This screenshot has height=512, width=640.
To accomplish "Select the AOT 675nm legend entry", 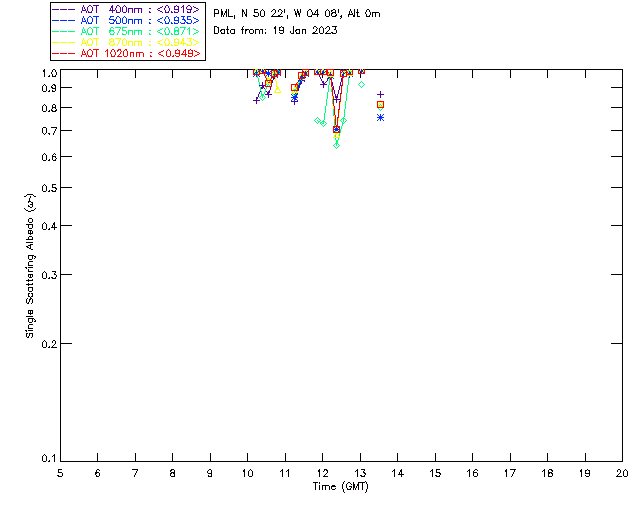I will pos(126,31).
